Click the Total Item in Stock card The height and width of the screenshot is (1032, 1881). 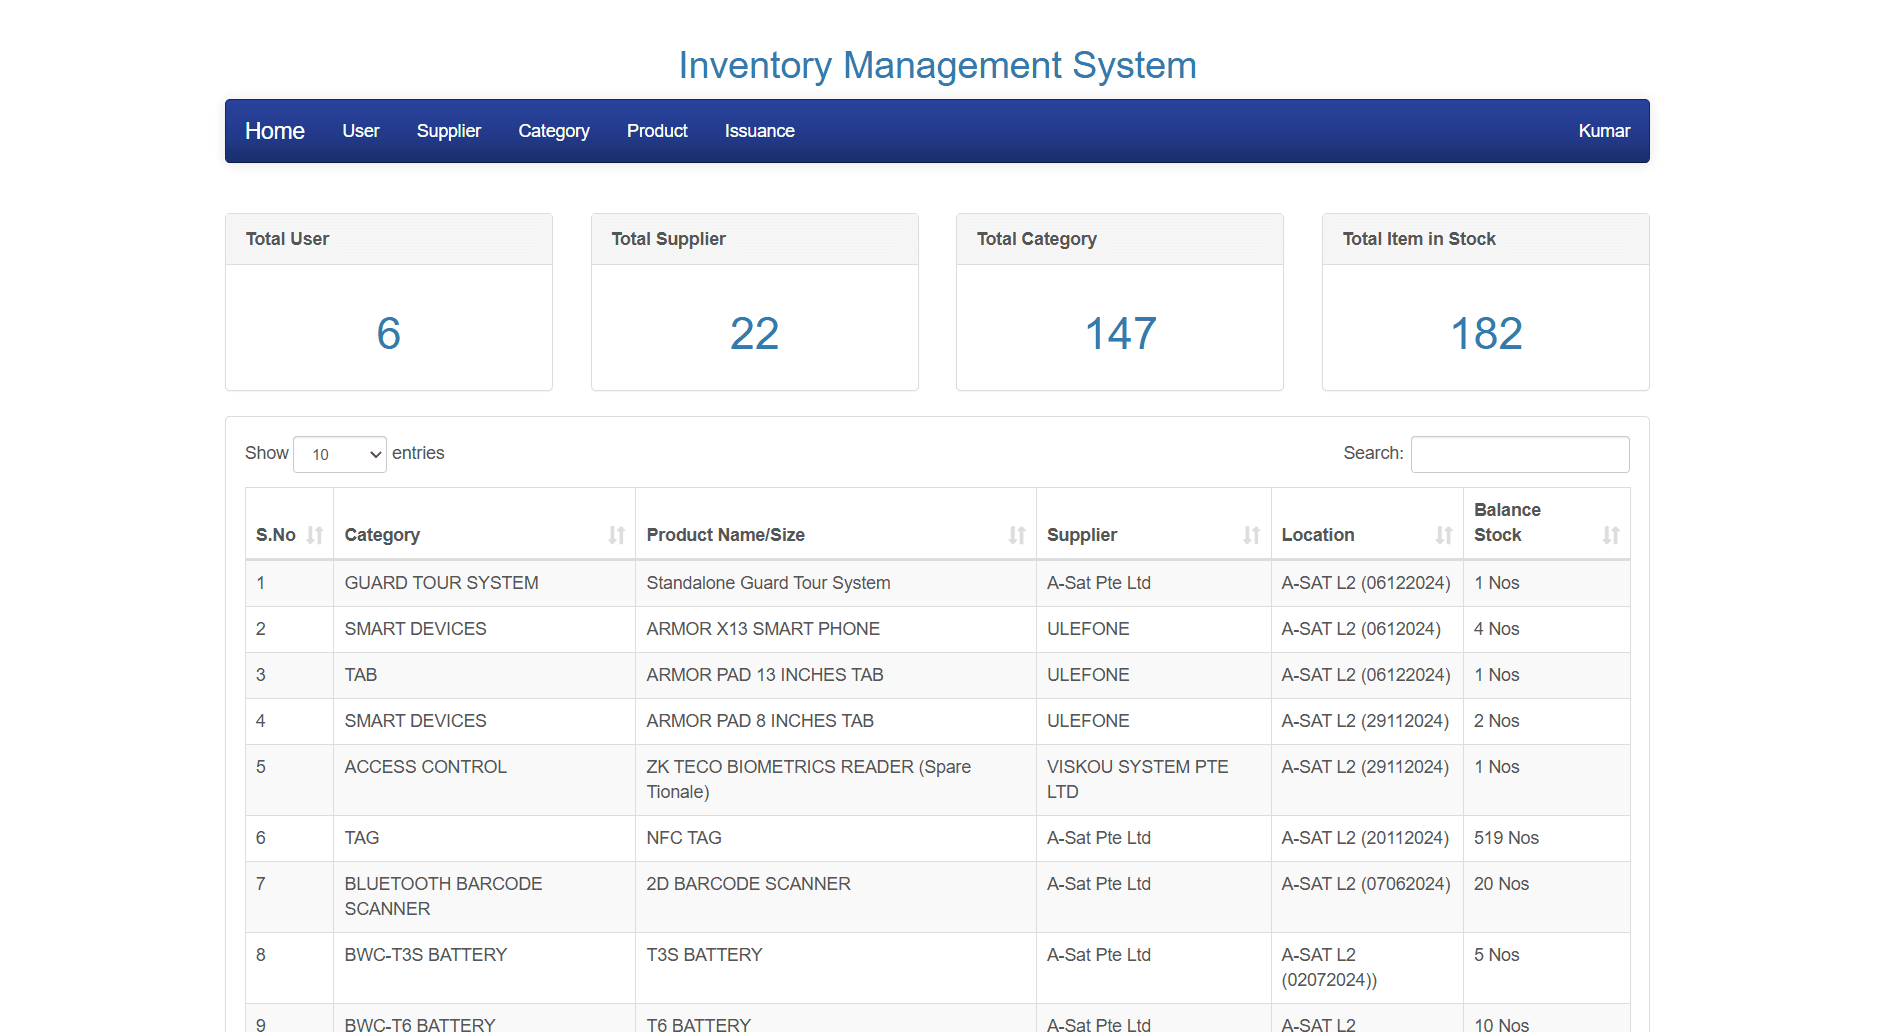click(1485, 301)
